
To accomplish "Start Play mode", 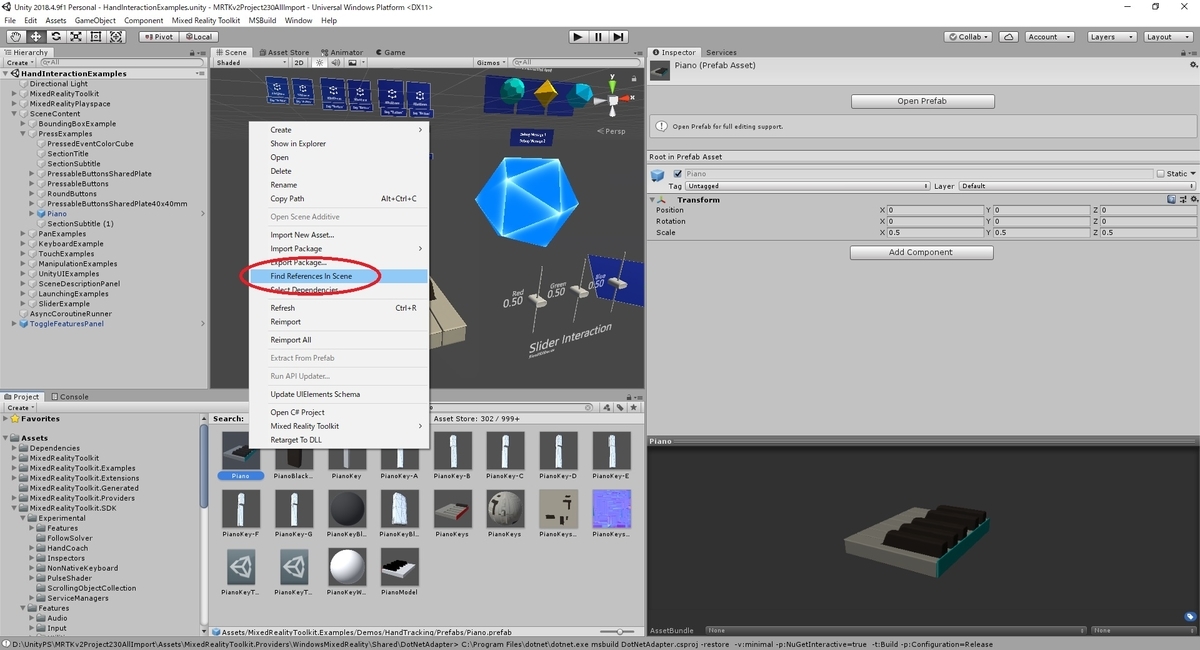I will pos(578,37).
